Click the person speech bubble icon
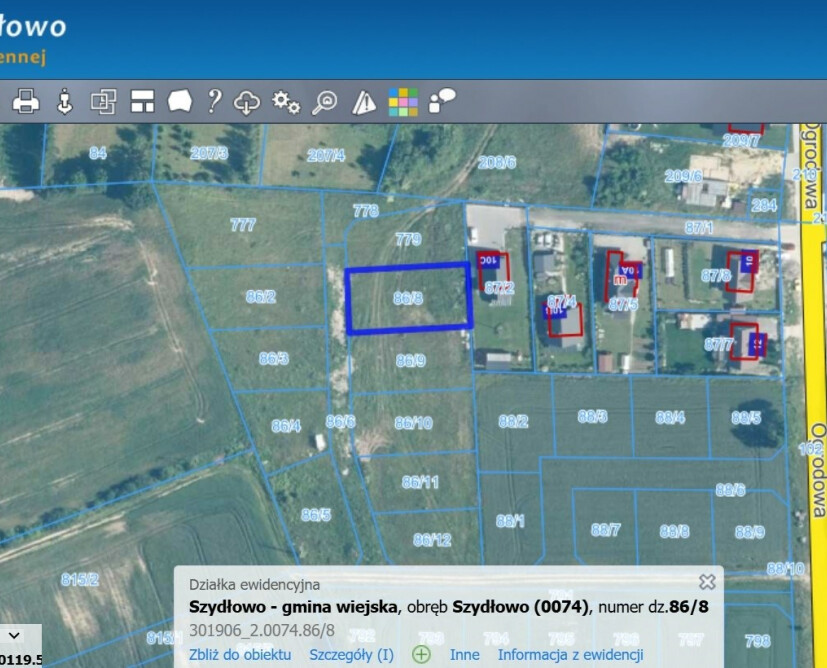827x668 pixels. click(x=442, y=100)
